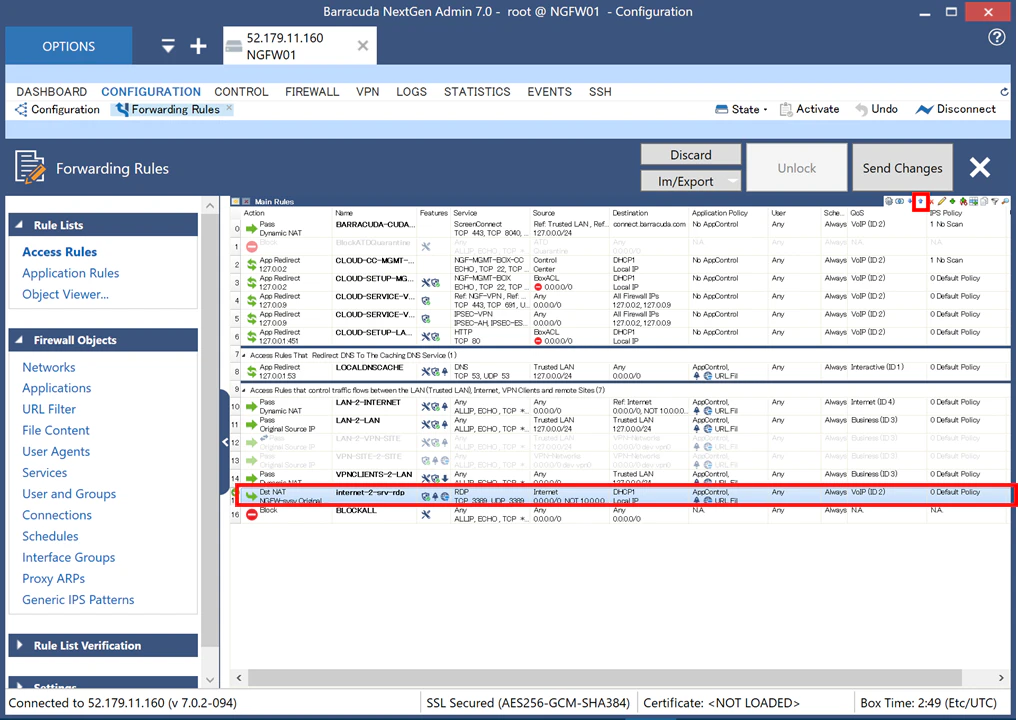Open the Application Rules link
Viewport: 1018px width, 720px height.
[71, 273]
